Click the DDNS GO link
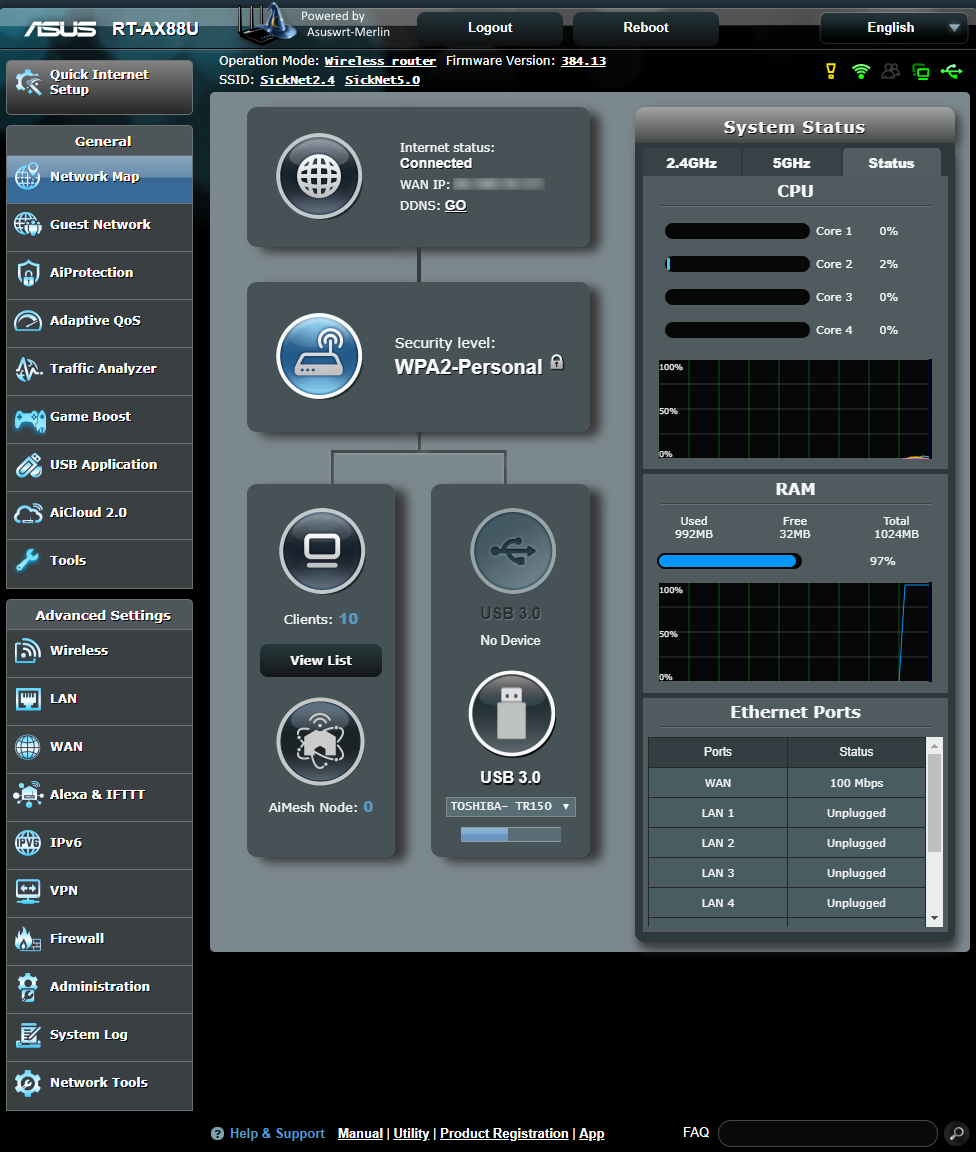The height and width of the screenshot is (1152, 976). (x=456, y=206)
